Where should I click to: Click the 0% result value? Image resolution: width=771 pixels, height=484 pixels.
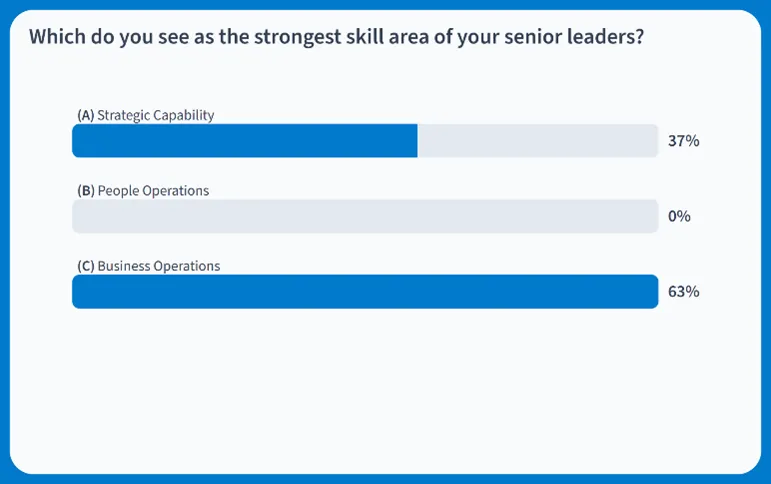(680, 216)
